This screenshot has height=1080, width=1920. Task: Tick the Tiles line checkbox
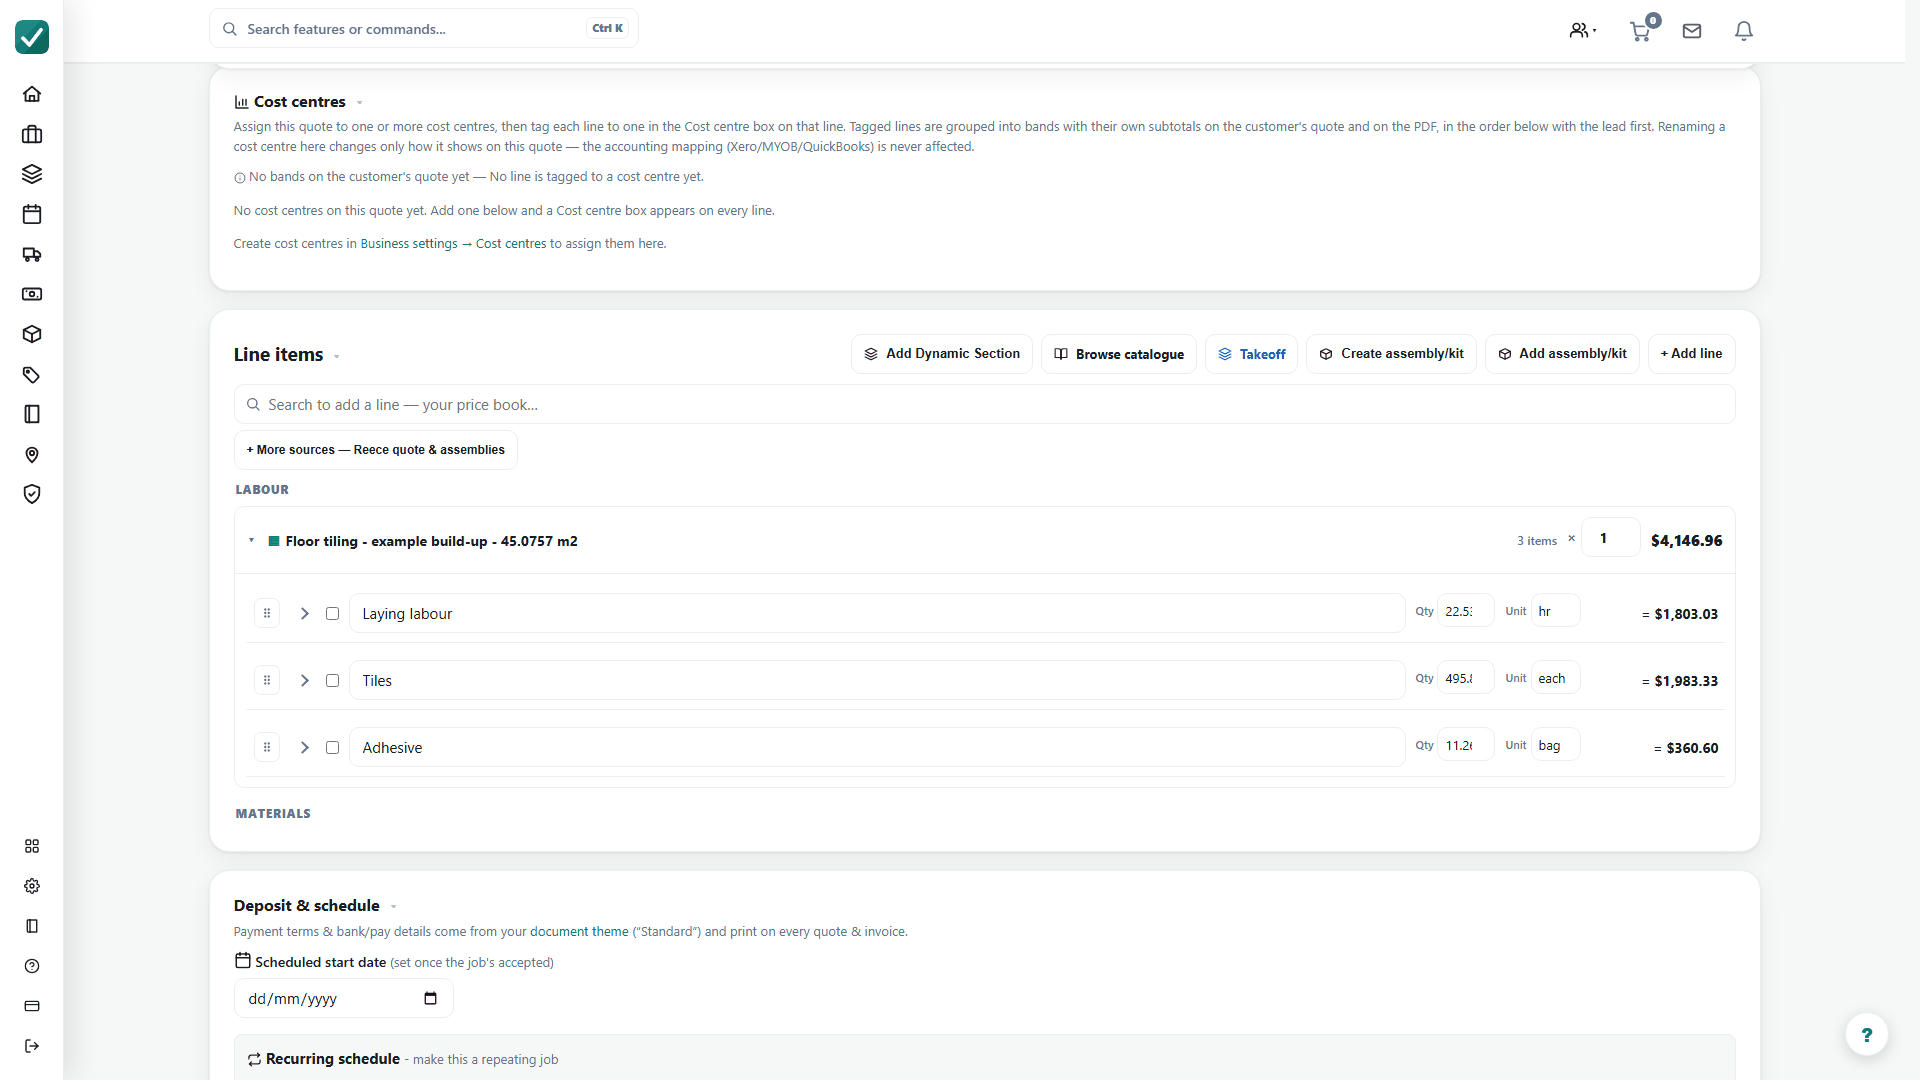tap(333, 681)
